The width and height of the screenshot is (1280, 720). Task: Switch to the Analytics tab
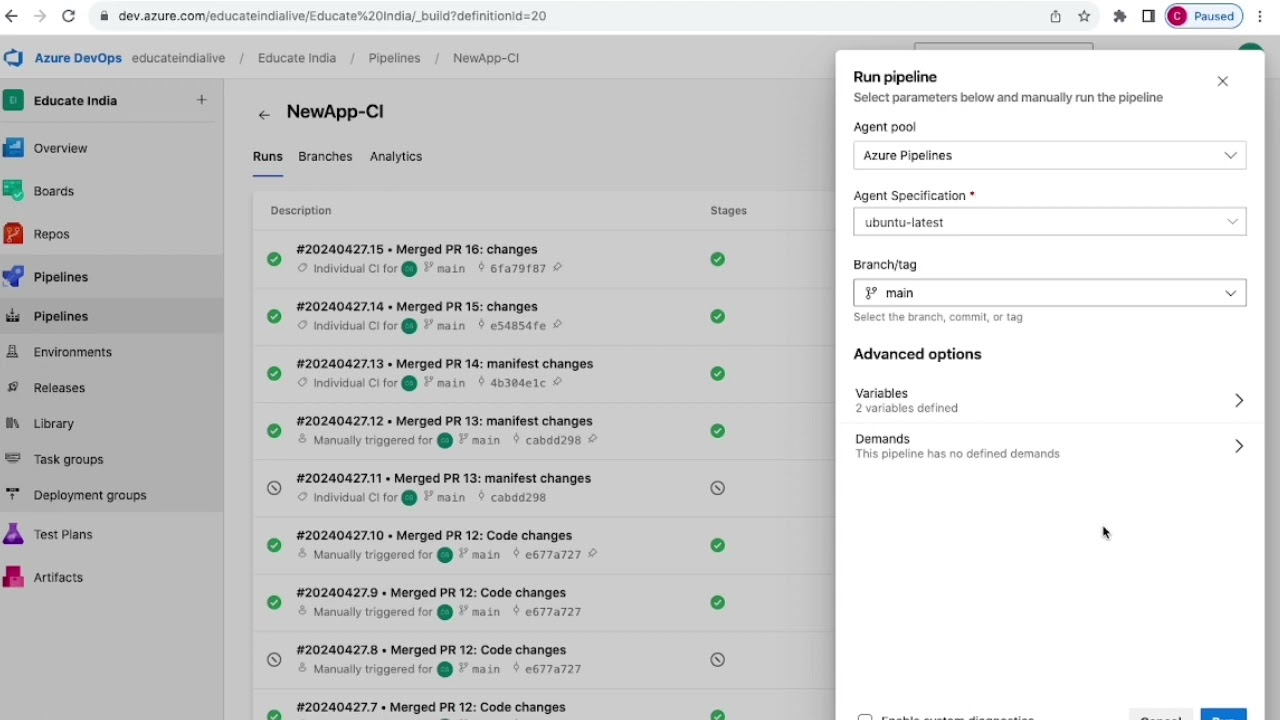(396, 156)
